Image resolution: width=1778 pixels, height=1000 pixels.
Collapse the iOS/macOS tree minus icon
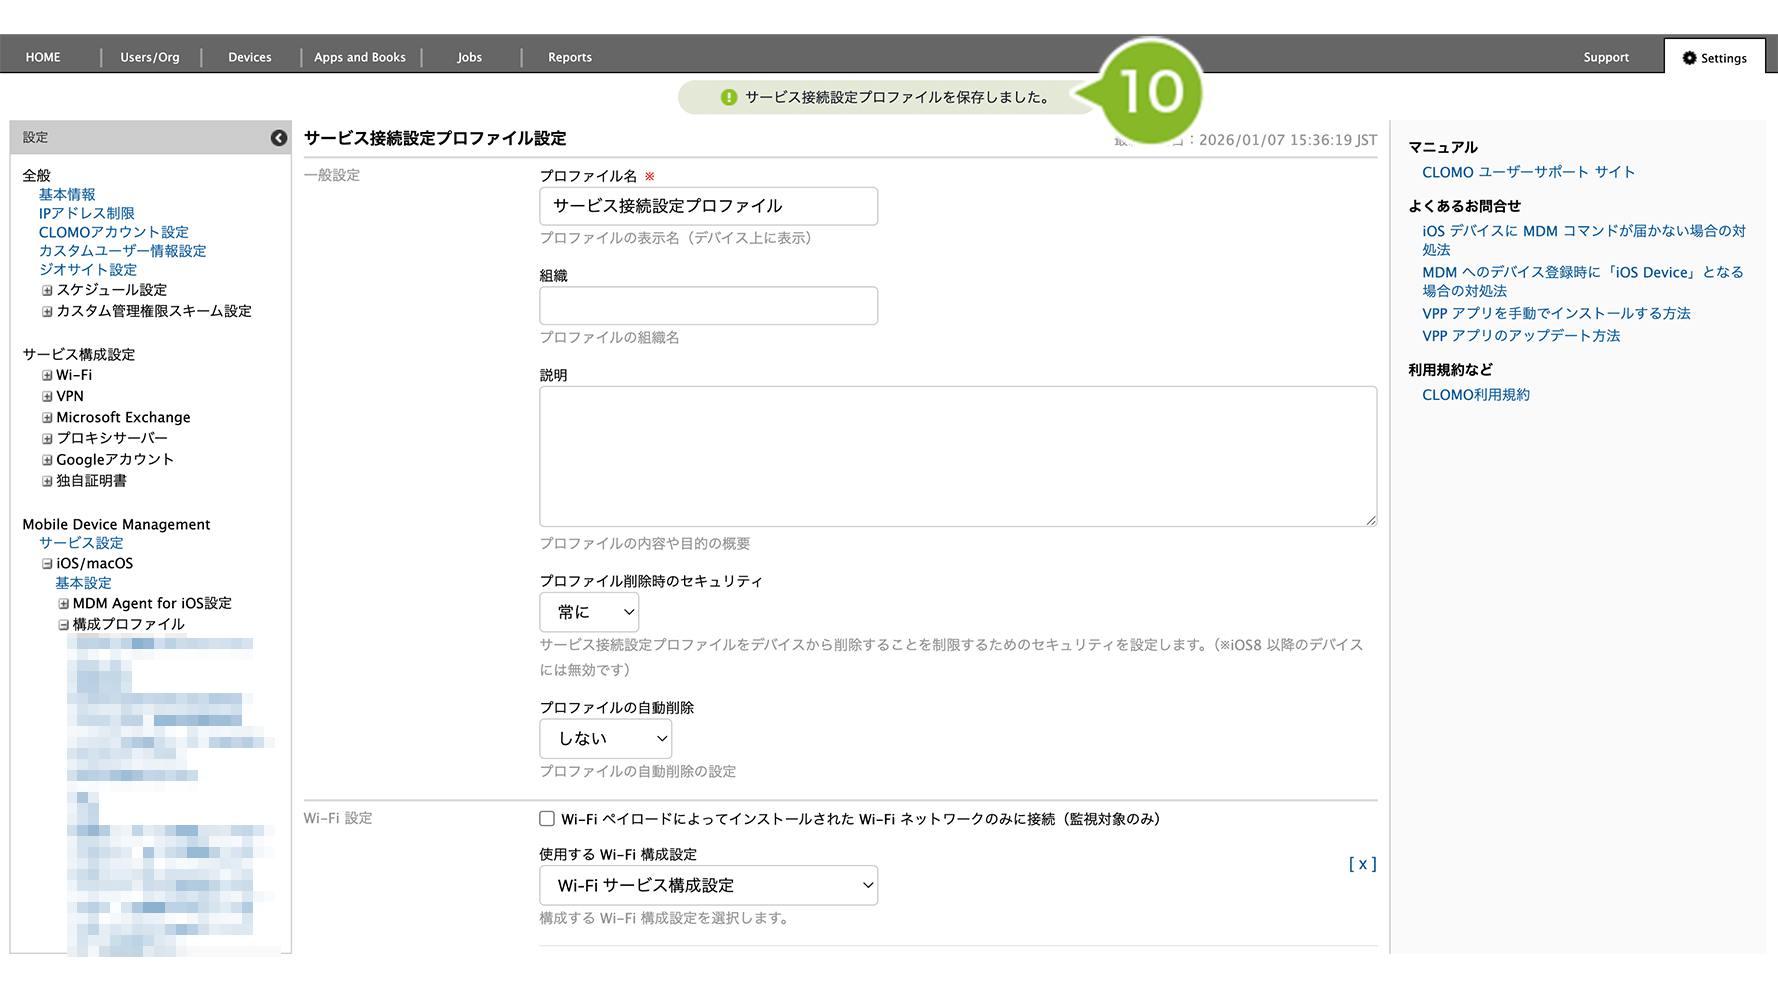click(x=47, y=564)
